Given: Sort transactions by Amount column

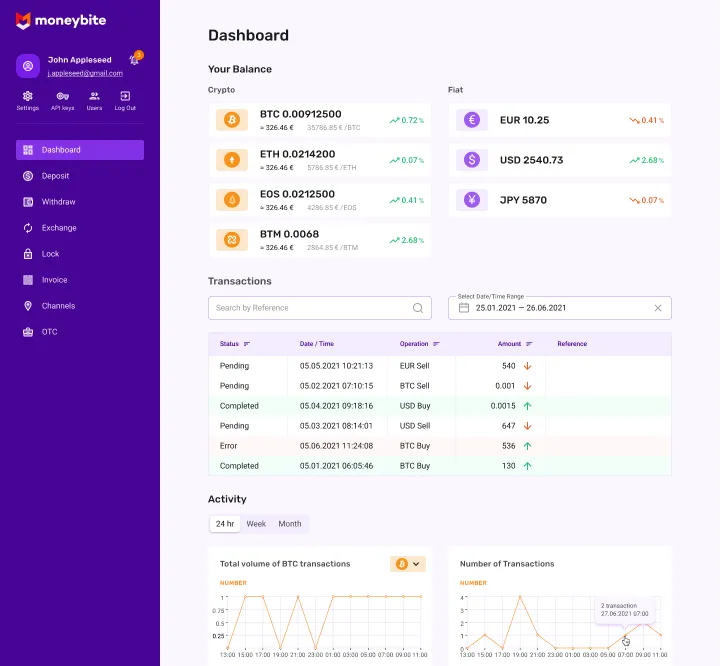Looking at the screenshot, I should 527,344.
